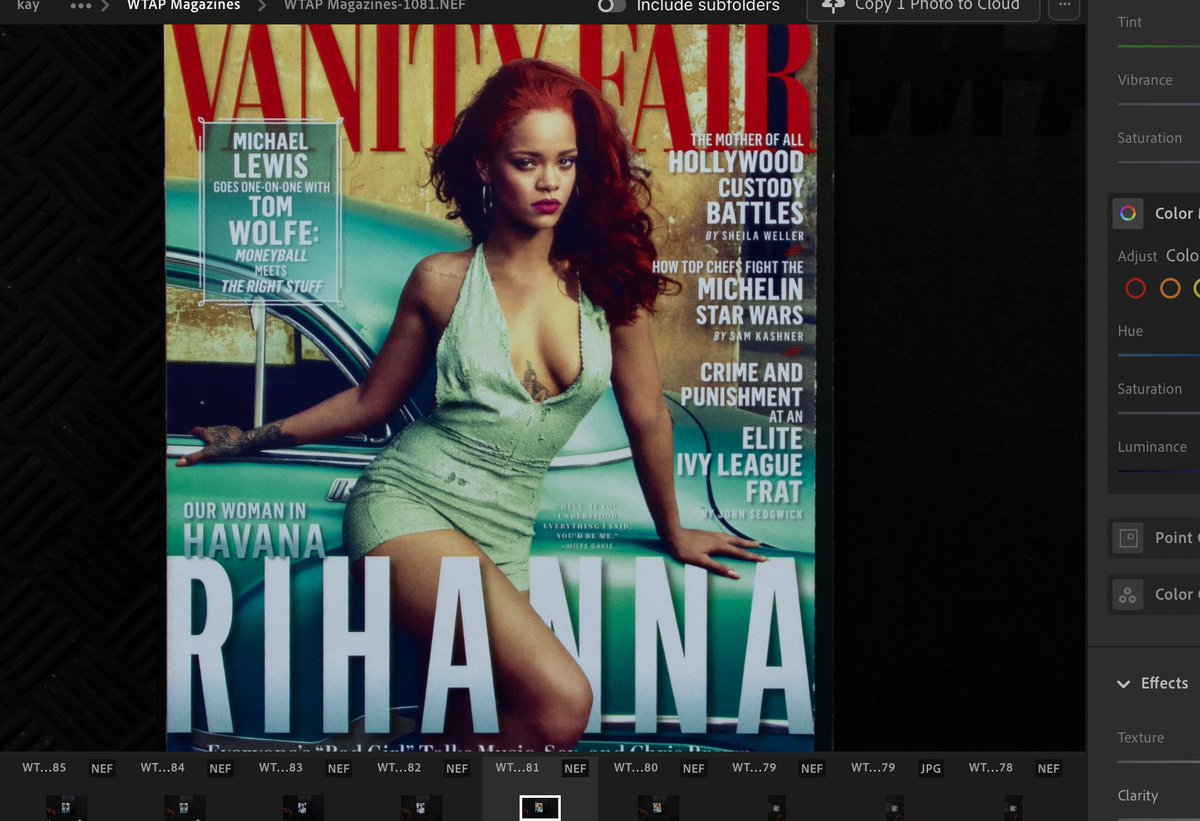Select the WT...79 JPG thumbnail

(895, 808)
